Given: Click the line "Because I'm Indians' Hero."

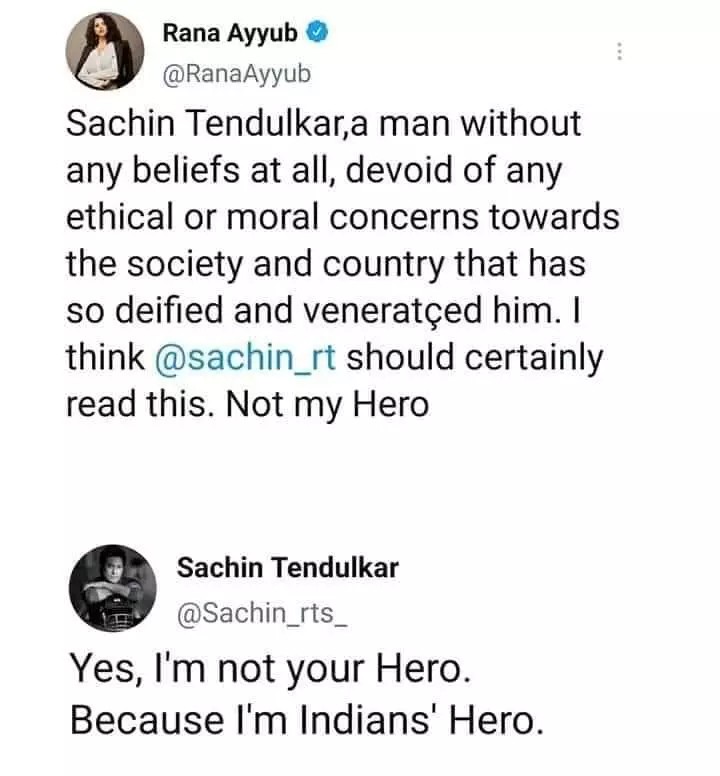Looking at the screenshot, I should tap(306, 718).
